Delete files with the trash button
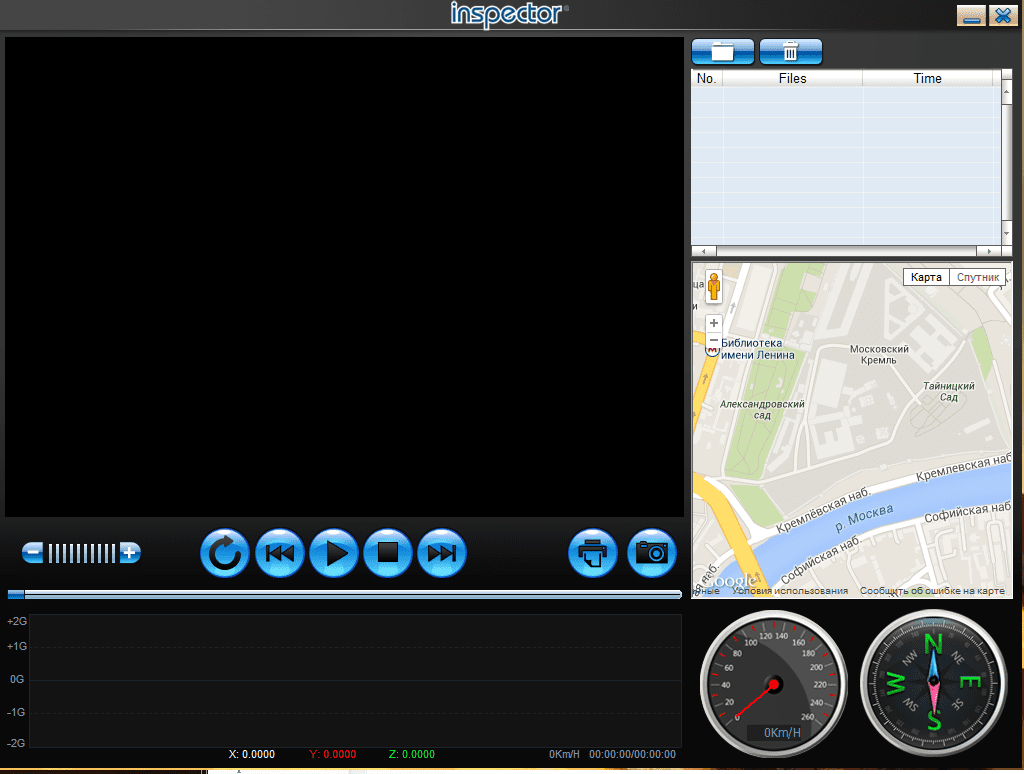 pos(791,52)
